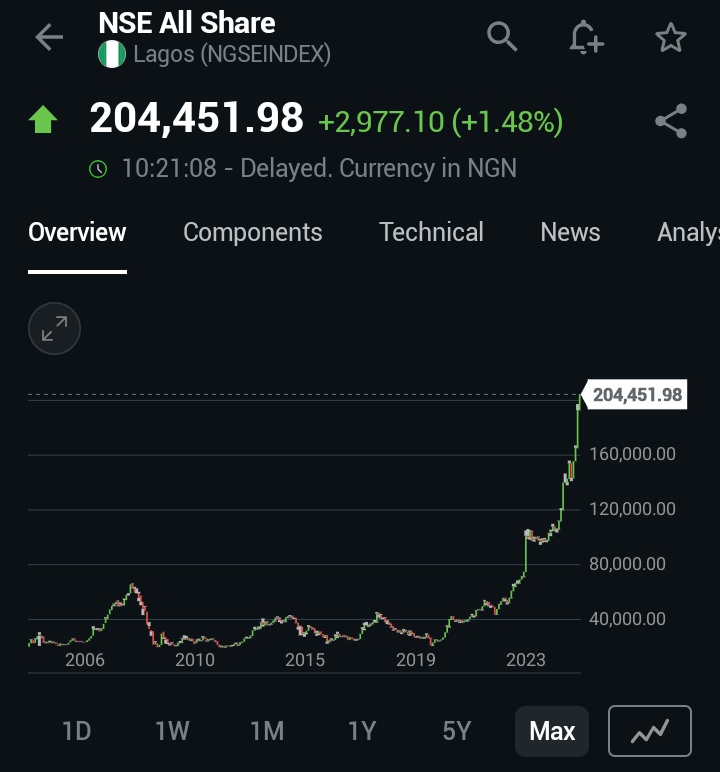Tap the large 204,451.98 price value
This screenshot has height=772, width=720.
[x=196, y=119]
